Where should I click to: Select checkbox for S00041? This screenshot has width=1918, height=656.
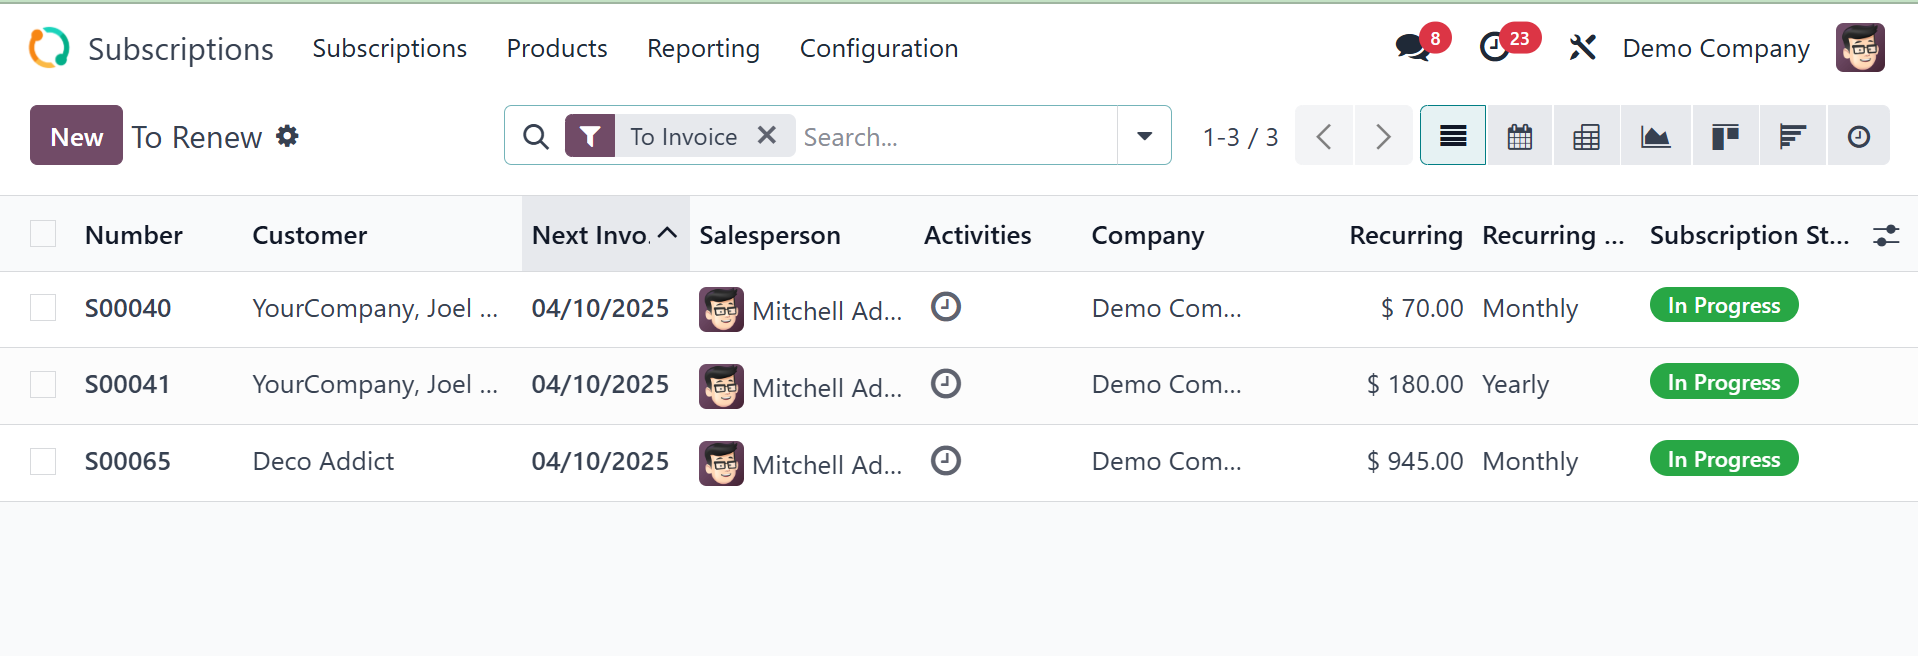(43, 384)
